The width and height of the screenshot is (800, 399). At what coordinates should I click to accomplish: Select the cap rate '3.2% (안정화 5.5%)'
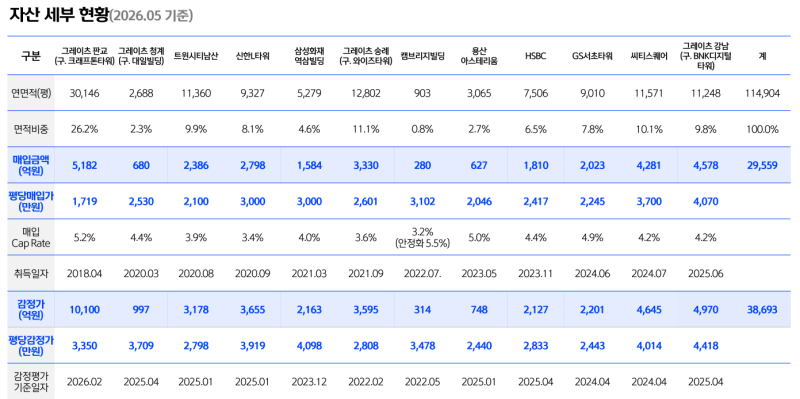pos(422,237)
